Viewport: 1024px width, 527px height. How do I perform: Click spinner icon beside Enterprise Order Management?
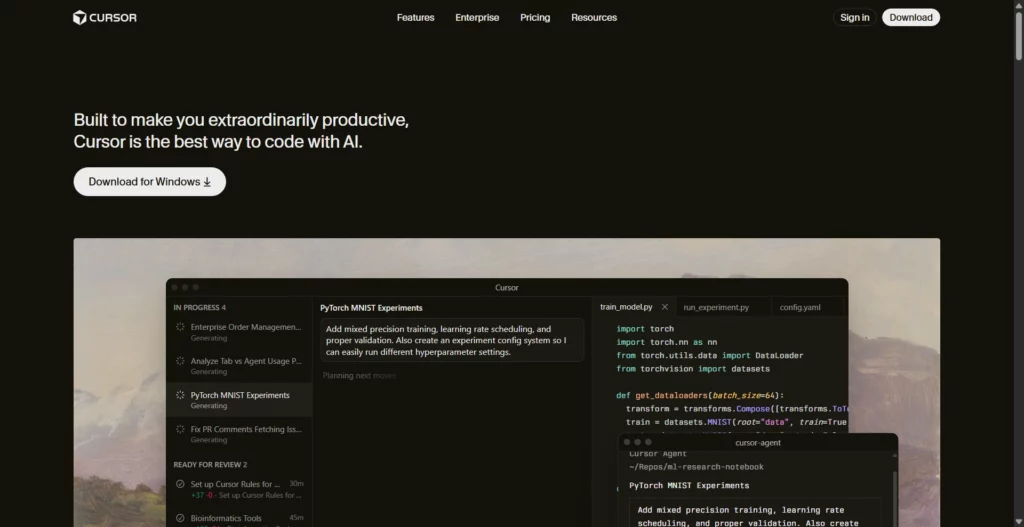coord(180,327)
